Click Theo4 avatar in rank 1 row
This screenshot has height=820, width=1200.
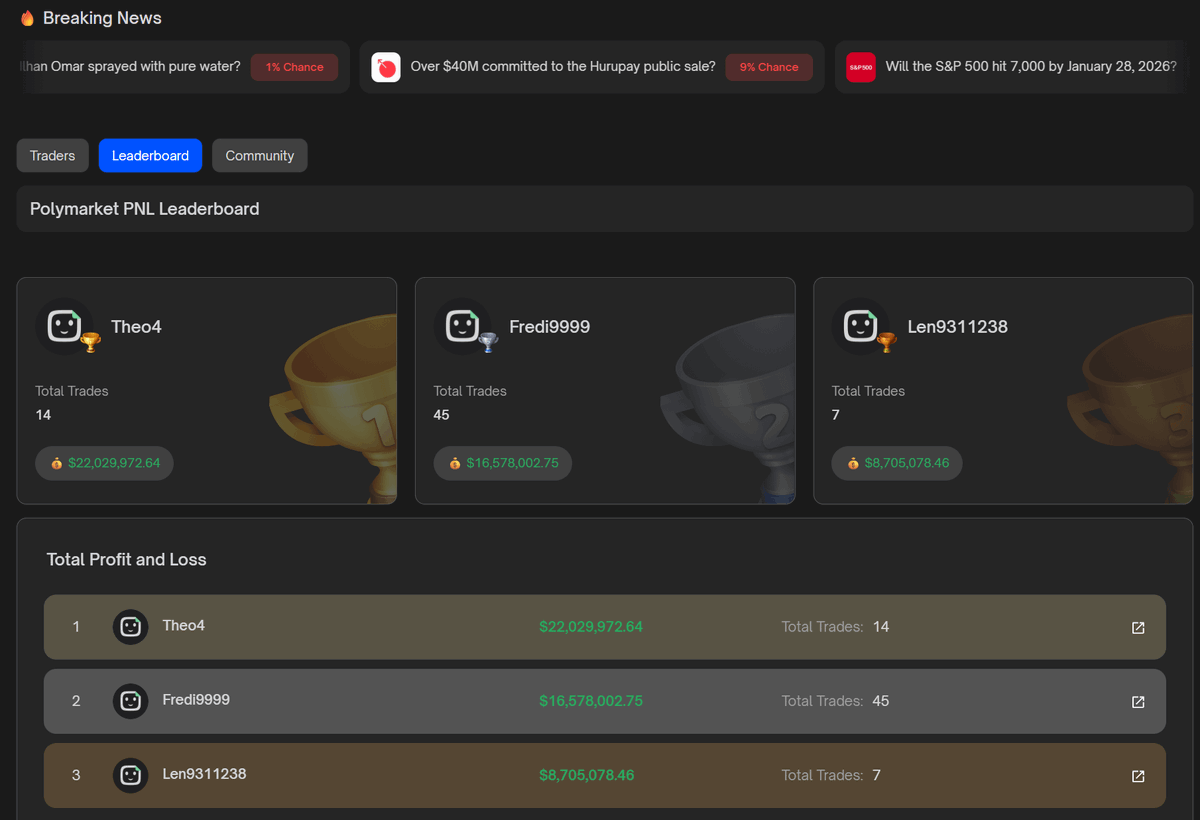click(130, 627)
